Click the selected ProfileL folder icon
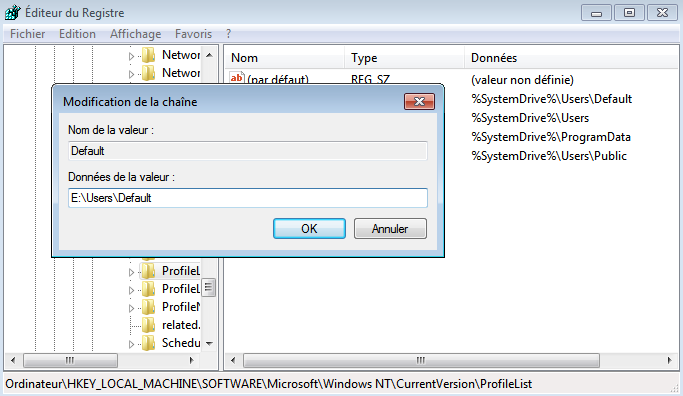683x396 pixels. (x=149, y=271)
